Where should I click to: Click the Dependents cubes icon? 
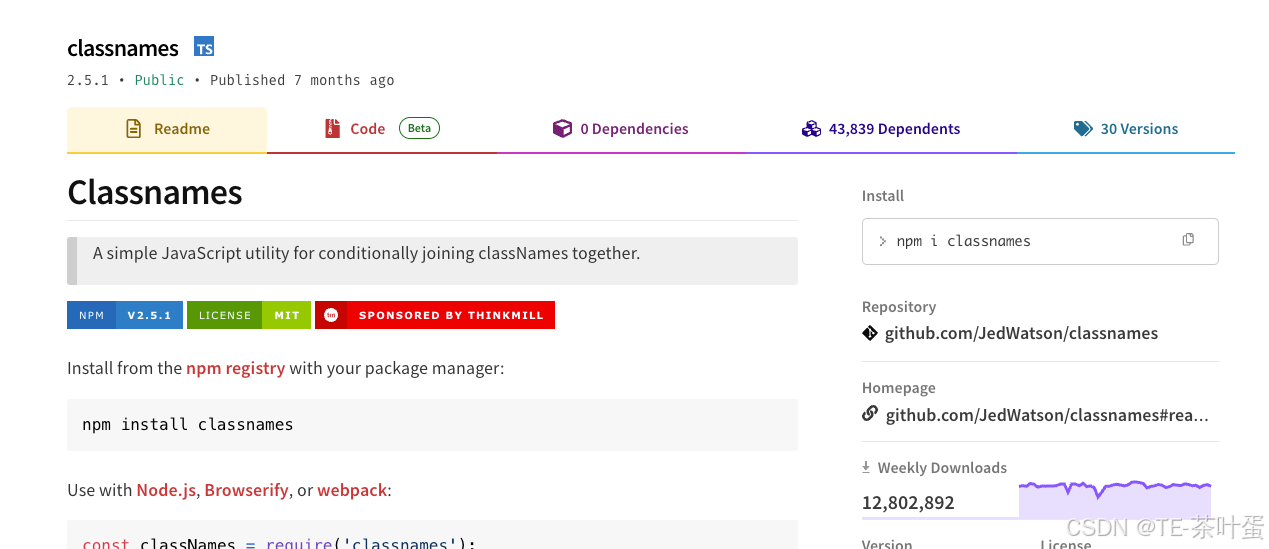pos(811,129)
